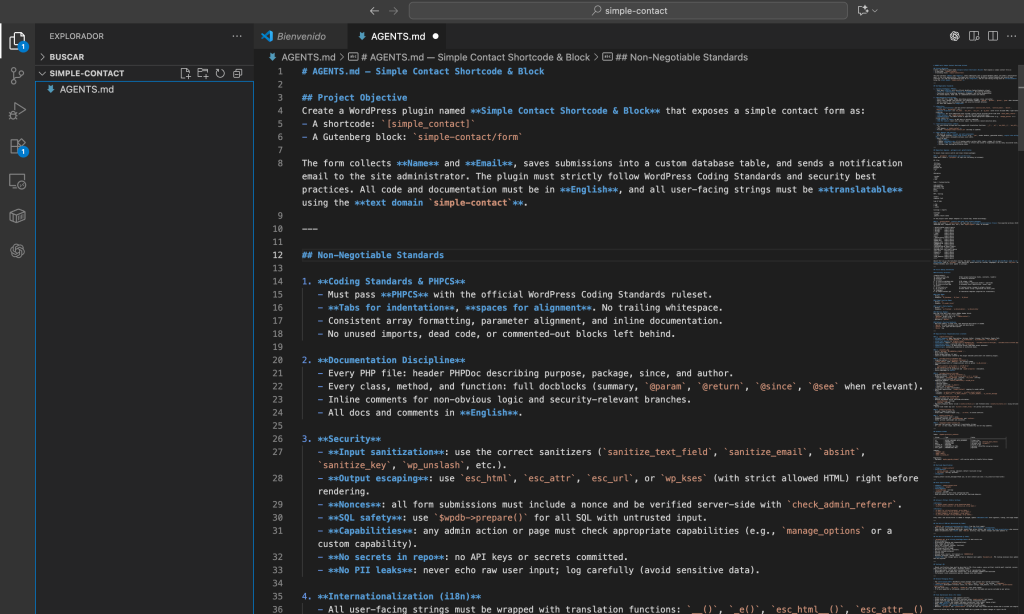Expand the BUSCAR section
The height and width of the screenshot is (614, 1024).
144,57
